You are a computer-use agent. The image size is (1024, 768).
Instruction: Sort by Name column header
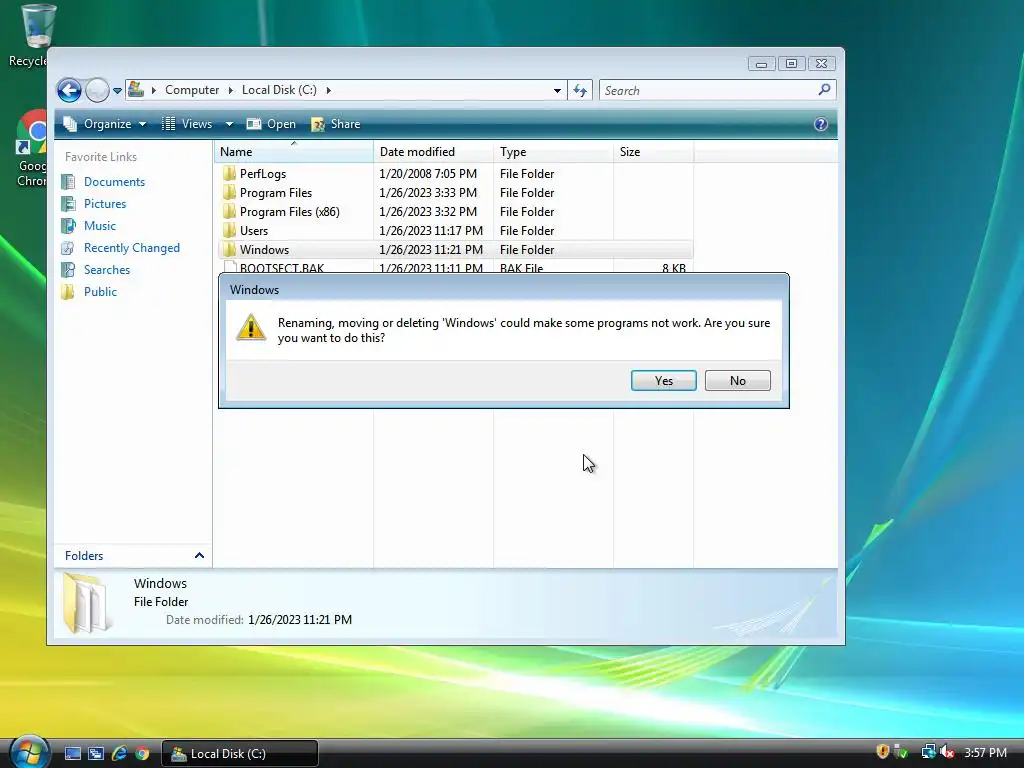click(293, 152)
